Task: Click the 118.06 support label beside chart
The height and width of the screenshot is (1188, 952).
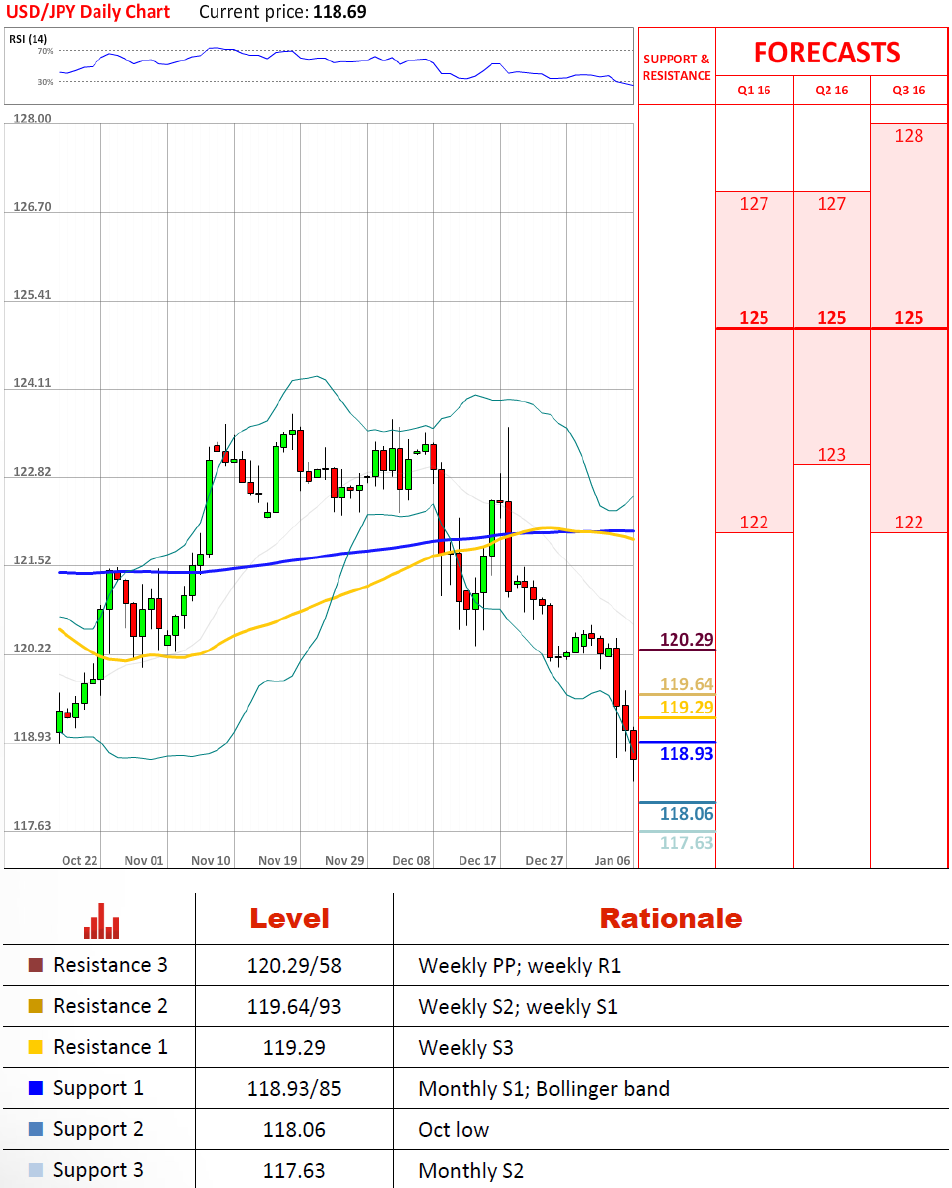Action: [x=686, y=814]
